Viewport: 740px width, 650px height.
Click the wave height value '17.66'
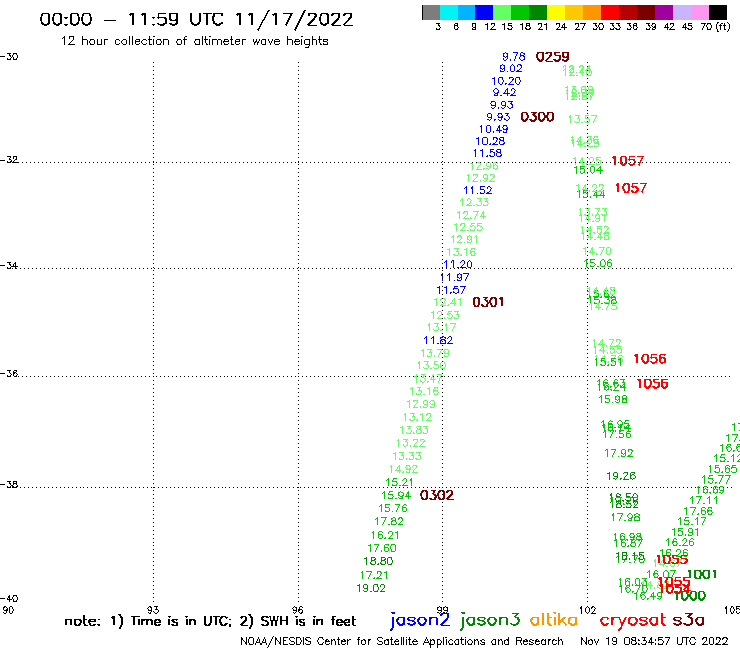click(x=698, y=511)
